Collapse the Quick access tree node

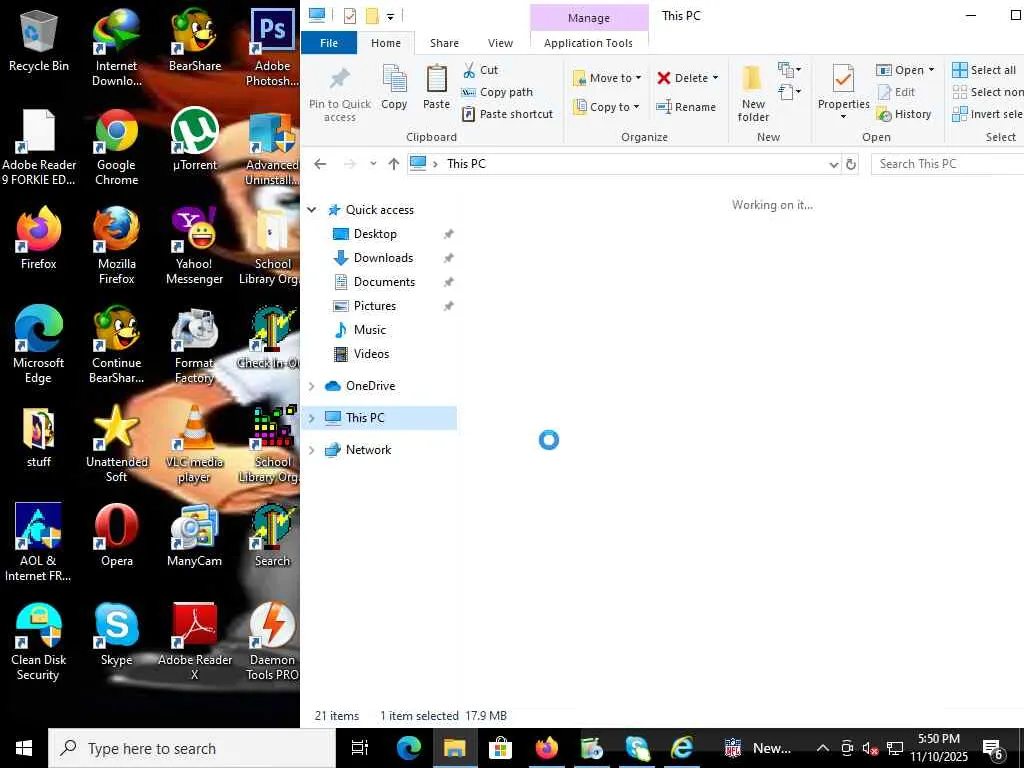coord(312,210)
